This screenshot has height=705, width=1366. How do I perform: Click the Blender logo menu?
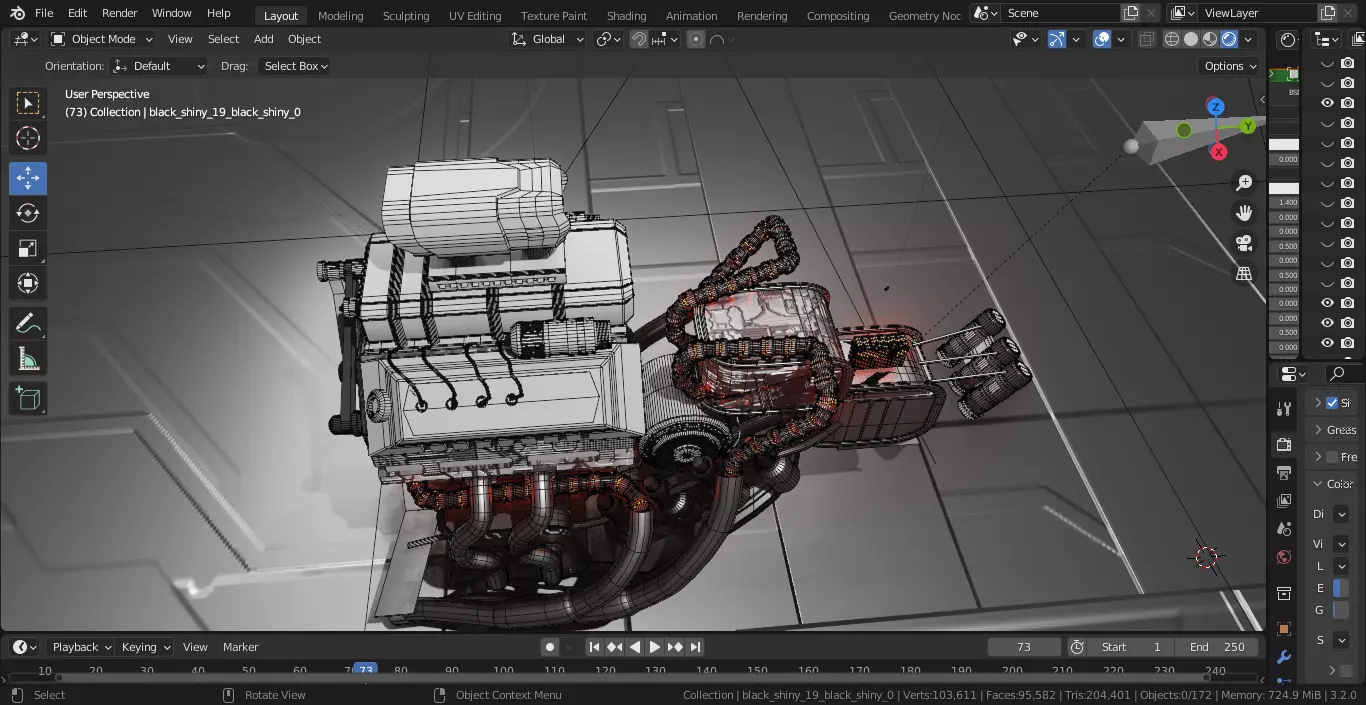coord(17,13)
